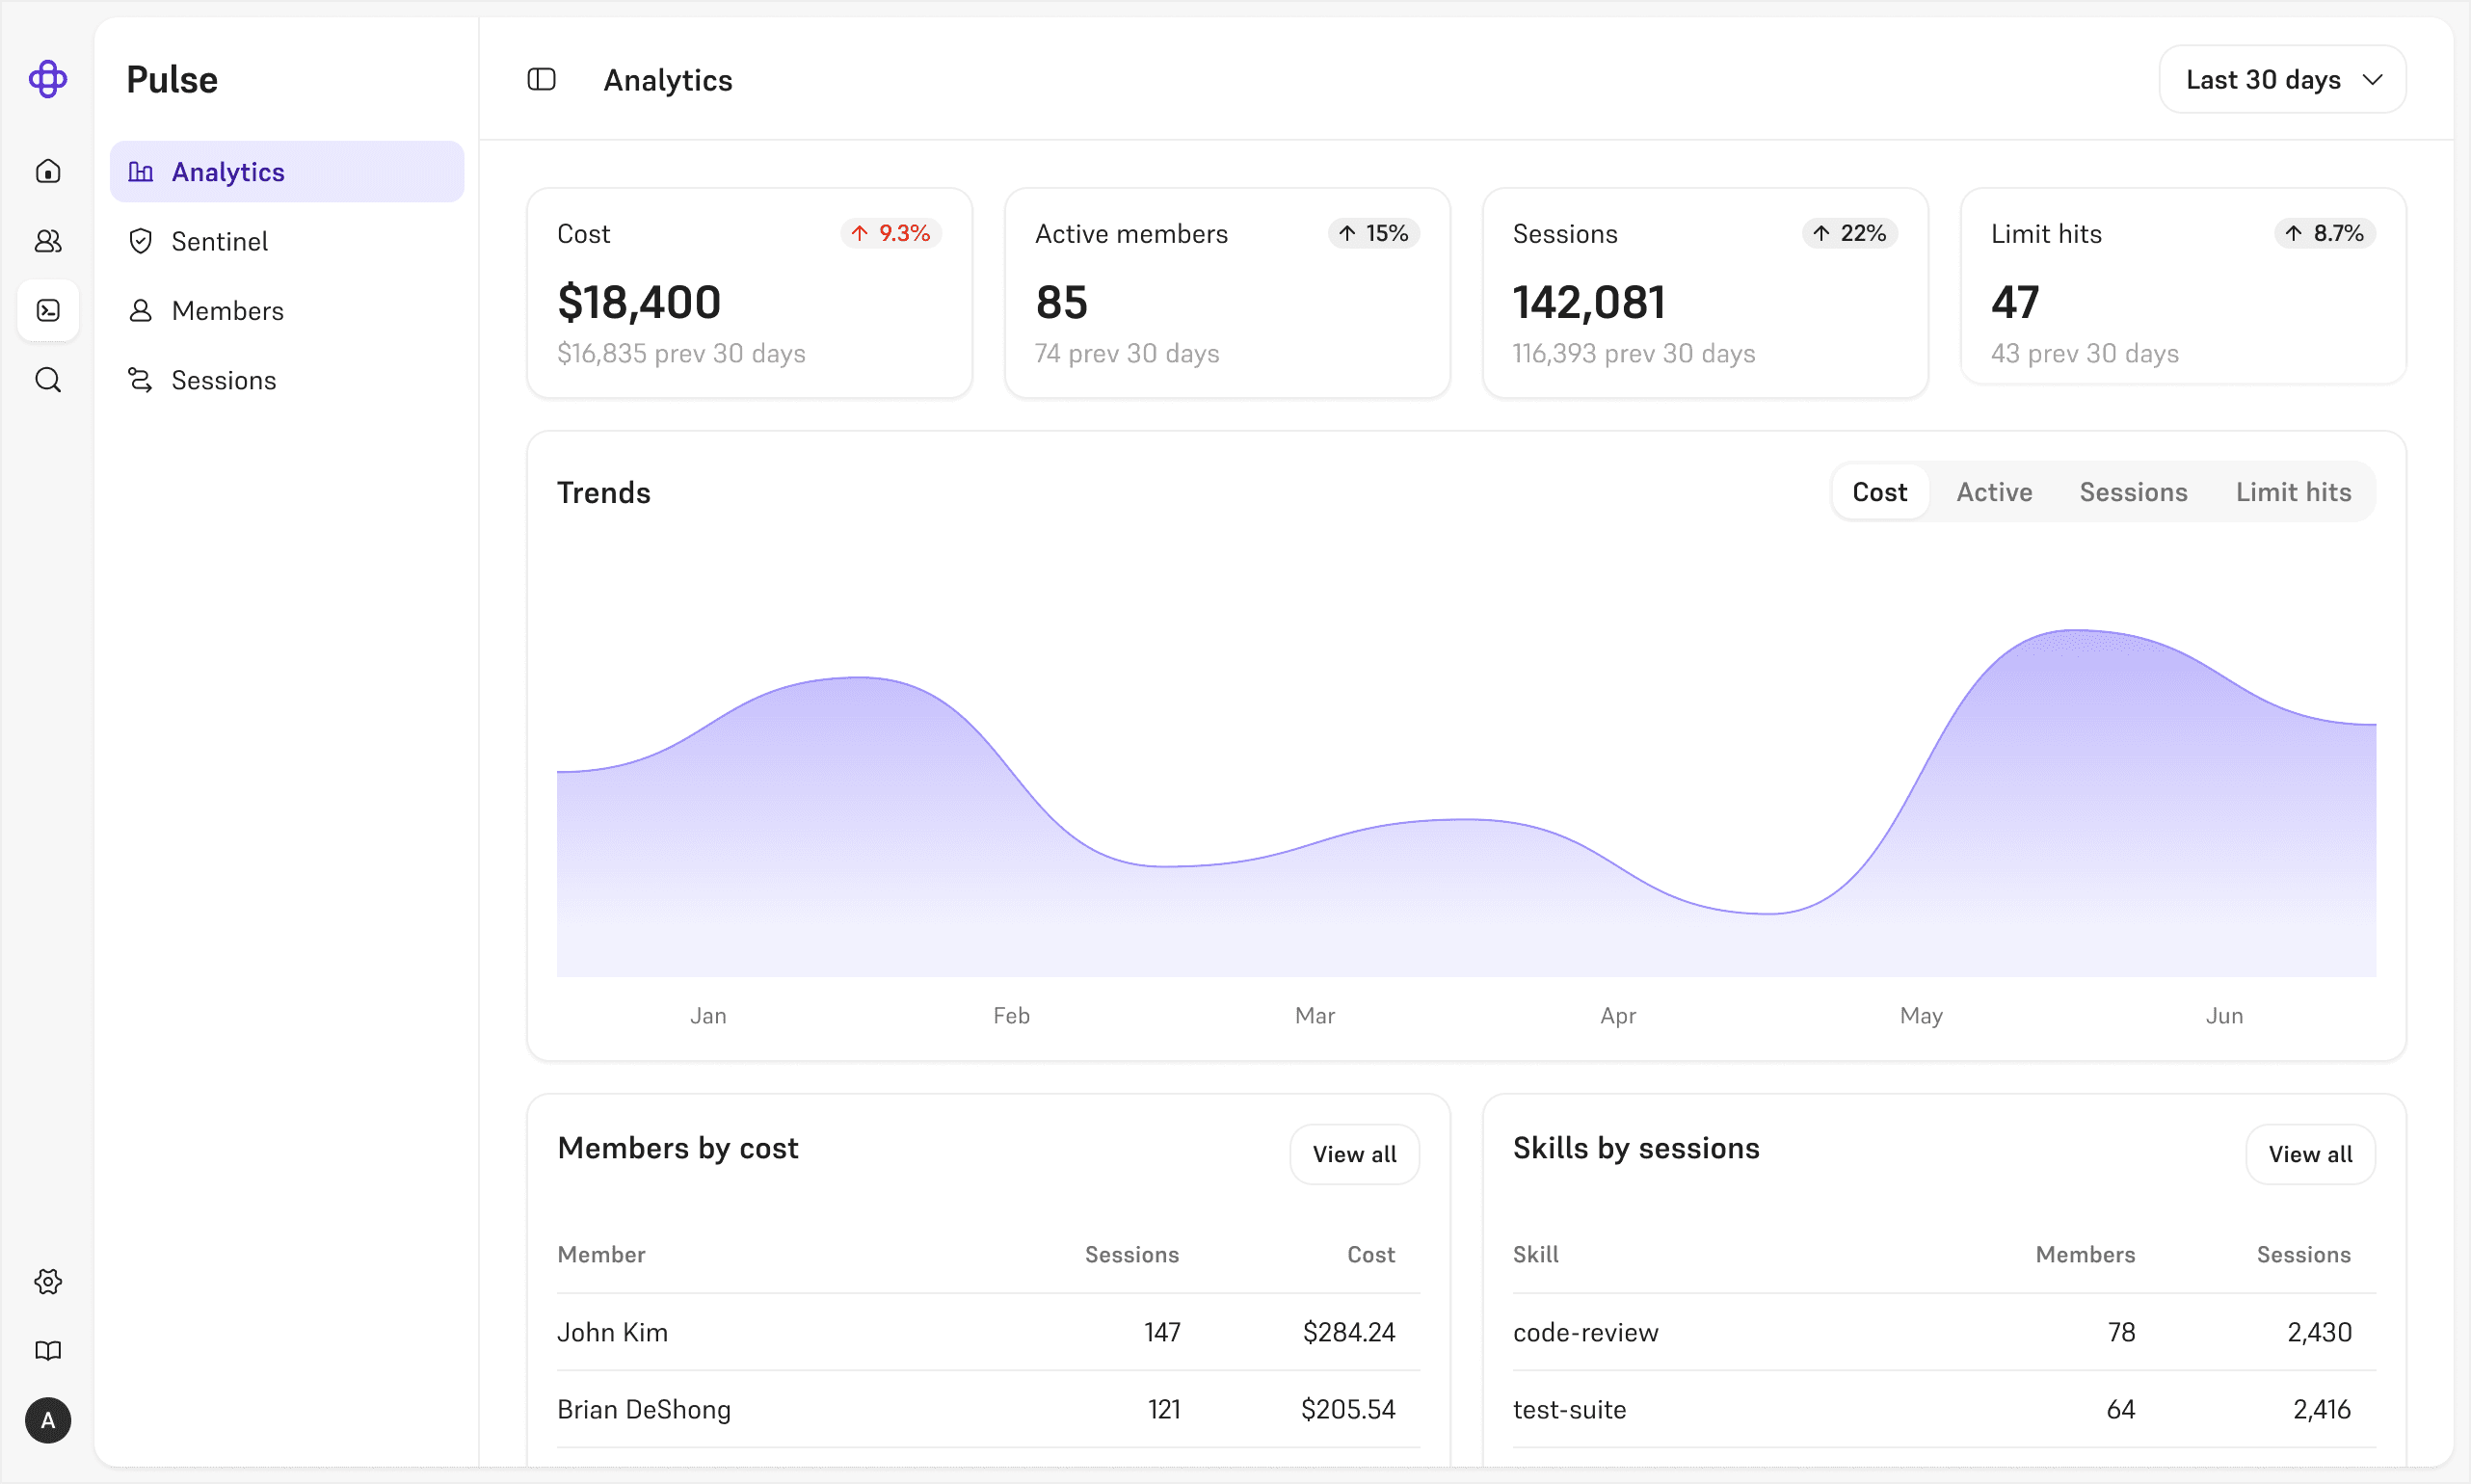This screenshot has width=2471, height=1484.
Task: Switch Trends chart to Sessions
Action: 2132,492
